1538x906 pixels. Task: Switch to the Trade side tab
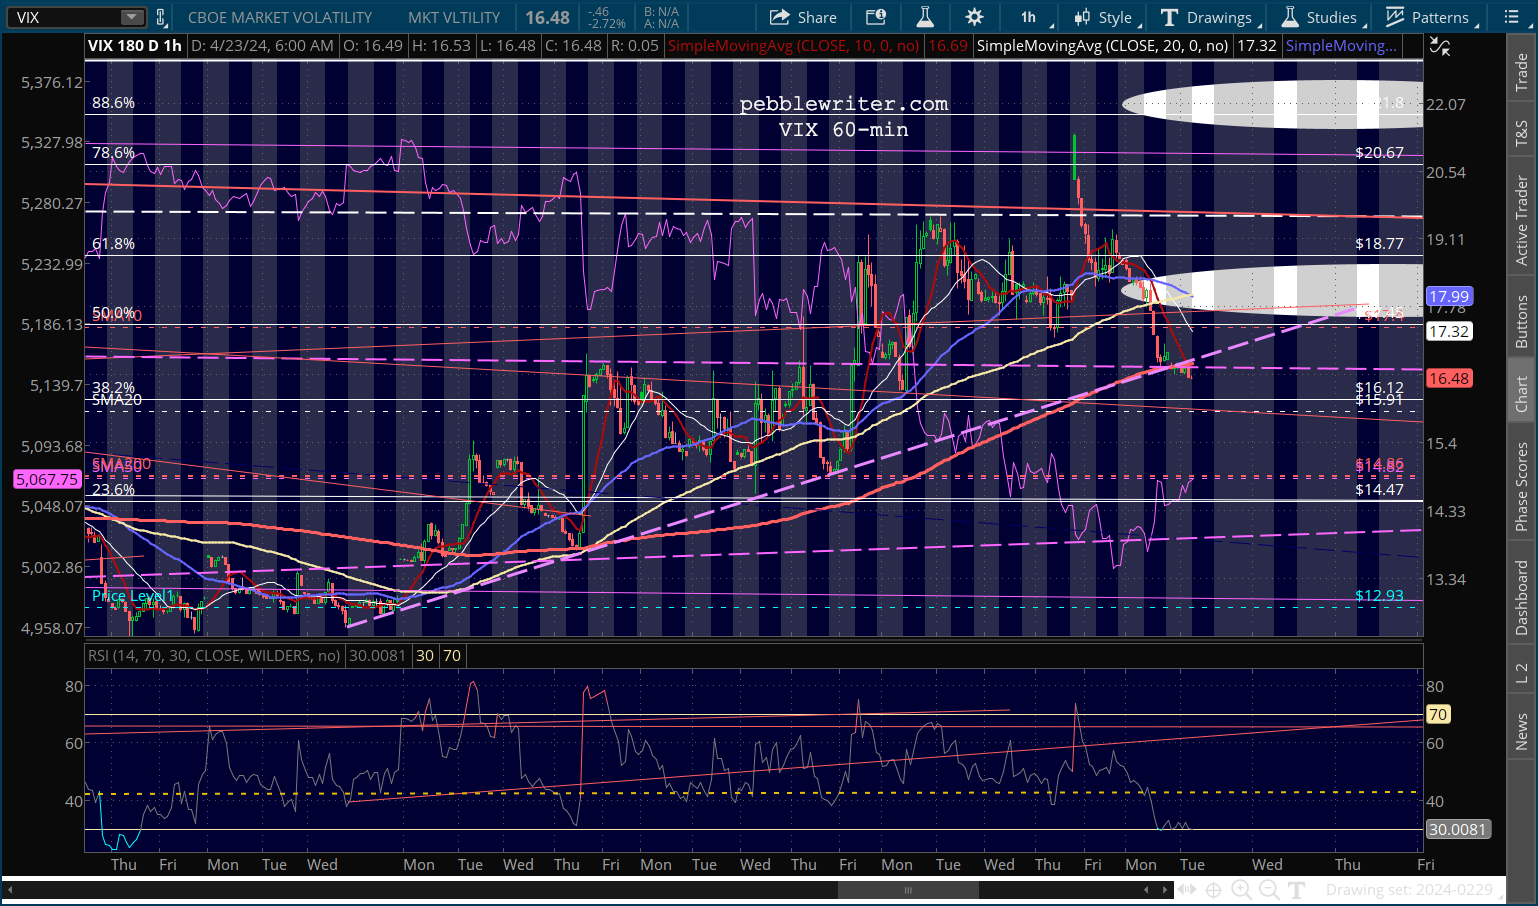[1522, 72]
